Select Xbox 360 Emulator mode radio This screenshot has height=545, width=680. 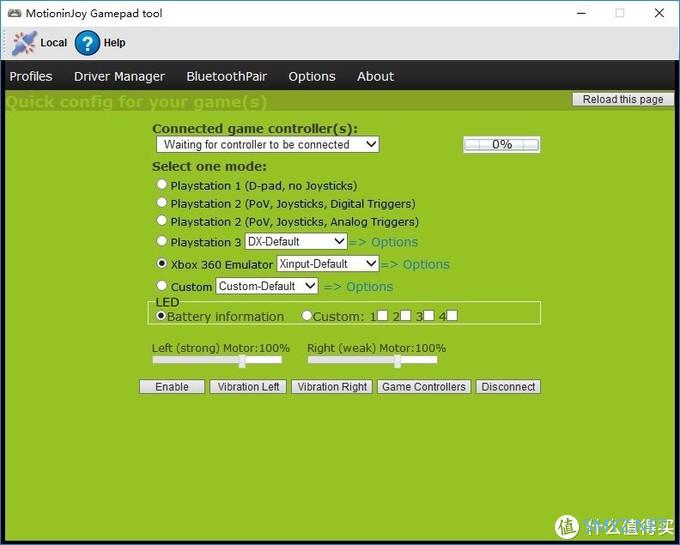click(161, 263)
